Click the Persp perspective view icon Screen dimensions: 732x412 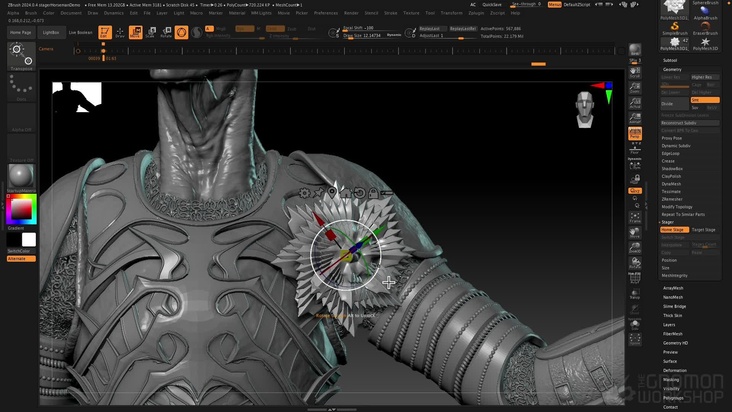click(635, 132)
